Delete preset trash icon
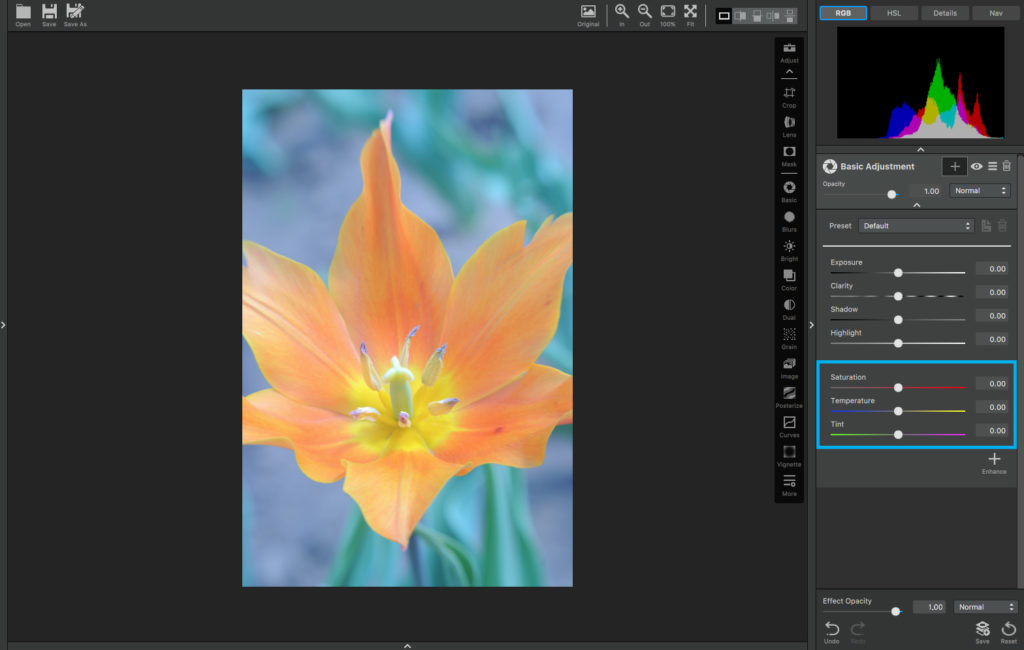Screen dimensions: 1024x650 (x=1002, y=226)
